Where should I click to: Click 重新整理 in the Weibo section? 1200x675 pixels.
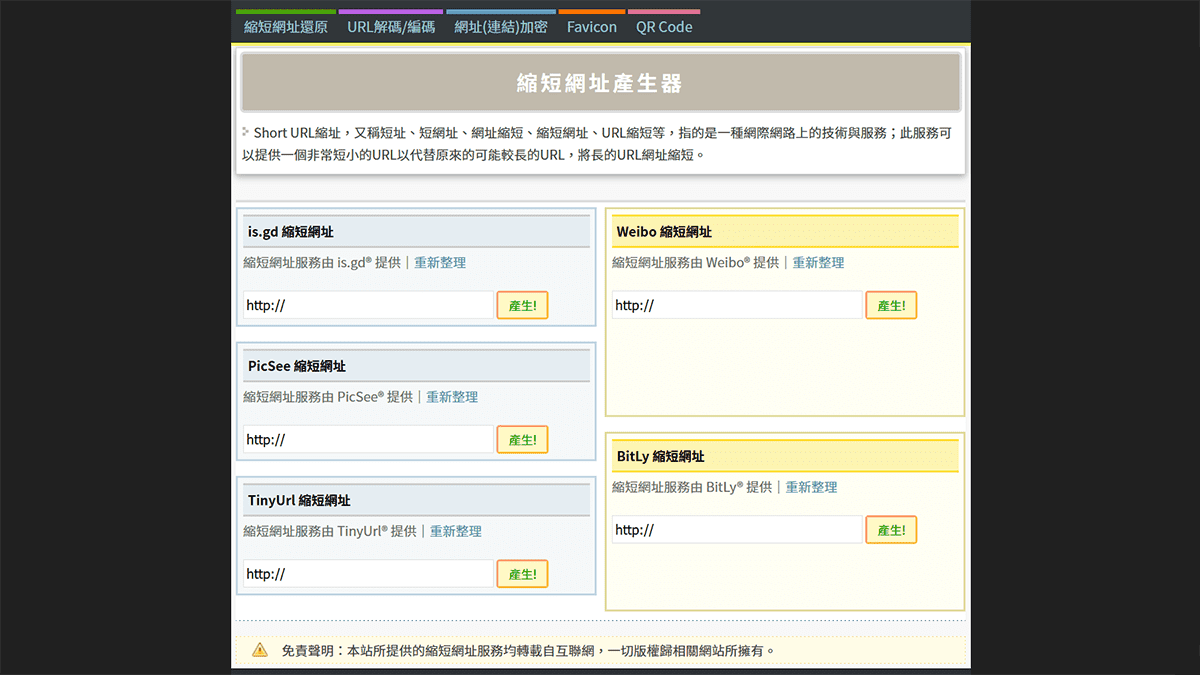click(x=818, y=263)
